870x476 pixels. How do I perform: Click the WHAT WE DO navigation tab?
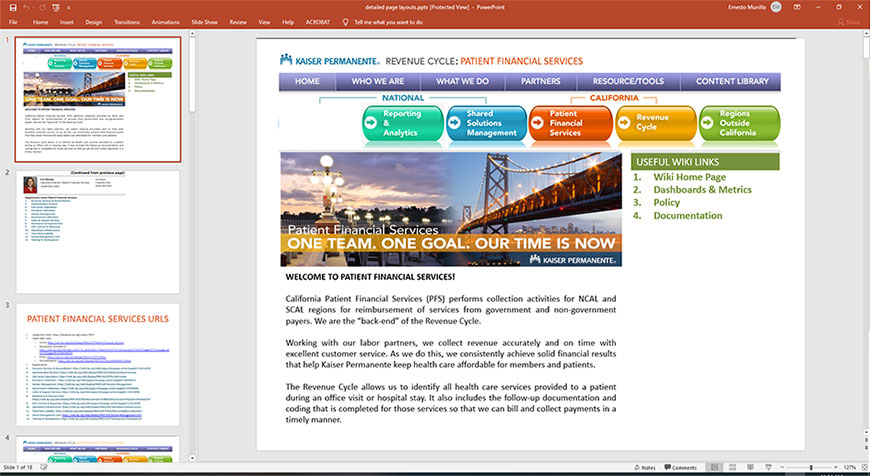coord(463,81)
